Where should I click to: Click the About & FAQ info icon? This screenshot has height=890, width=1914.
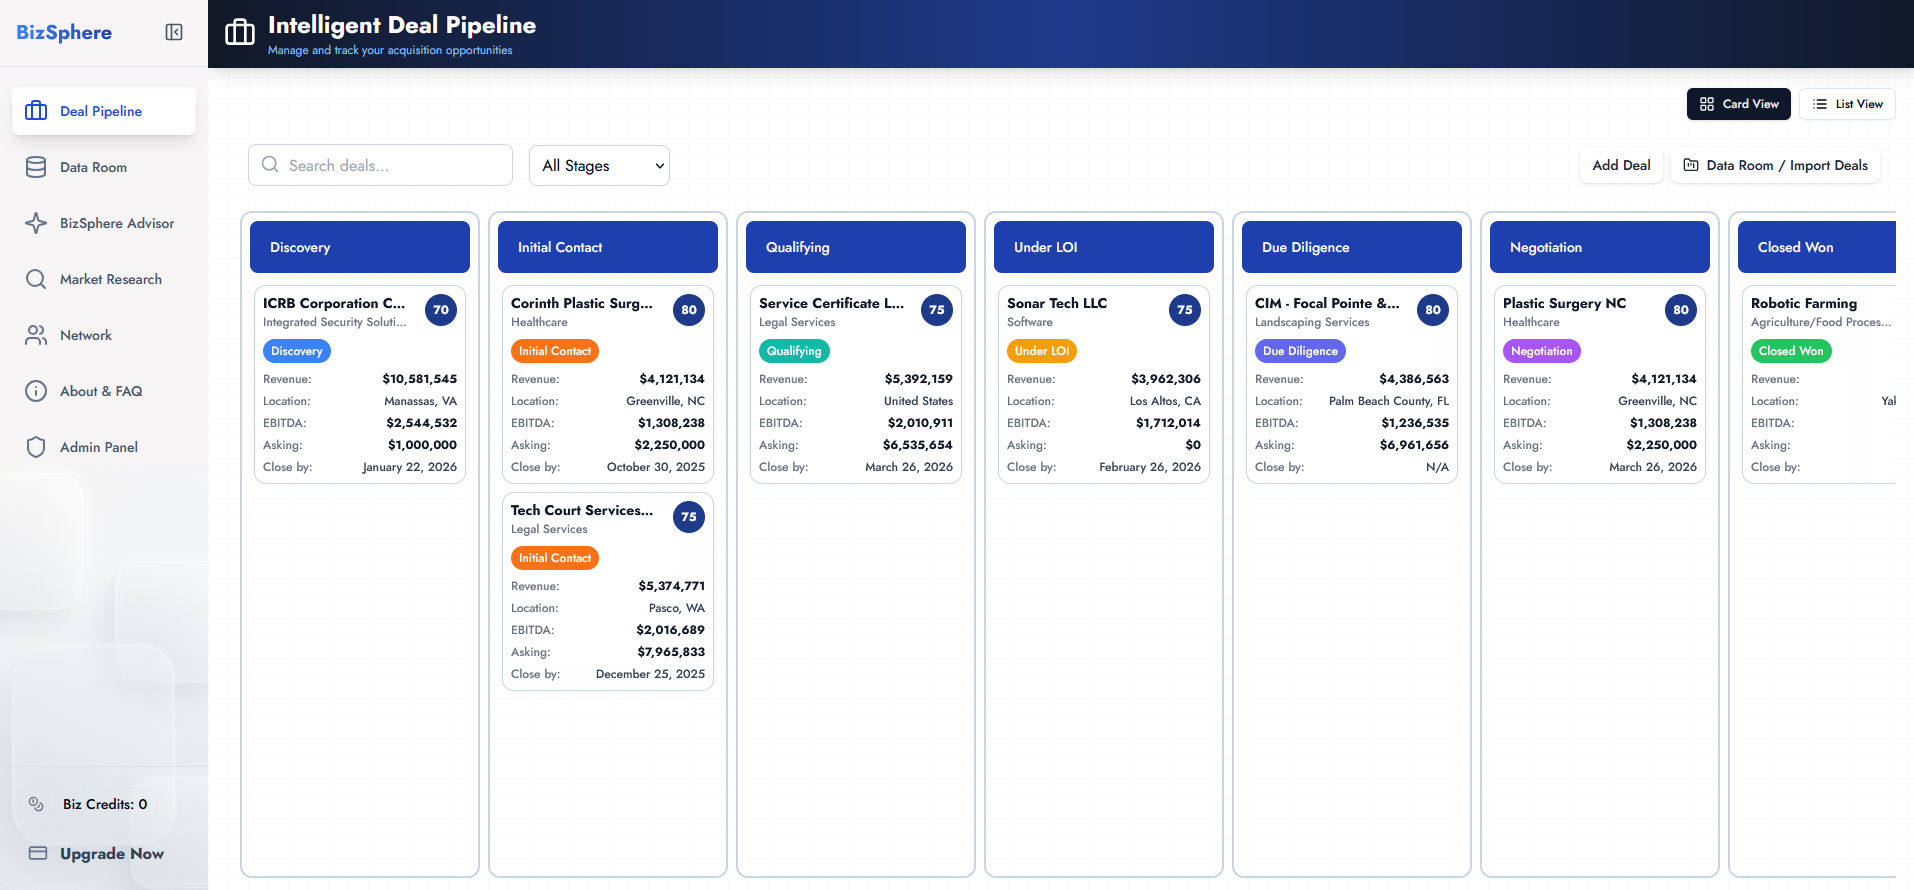pos(36,391)
